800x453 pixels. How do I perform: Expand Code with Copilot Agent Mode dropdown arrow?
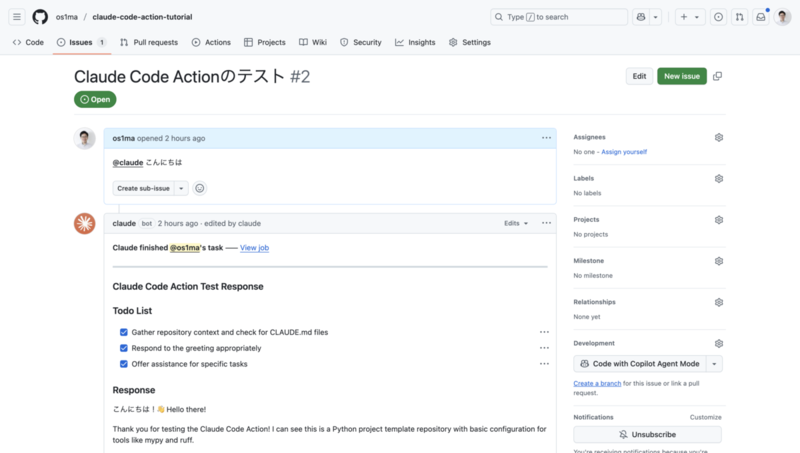pos(714,364)
